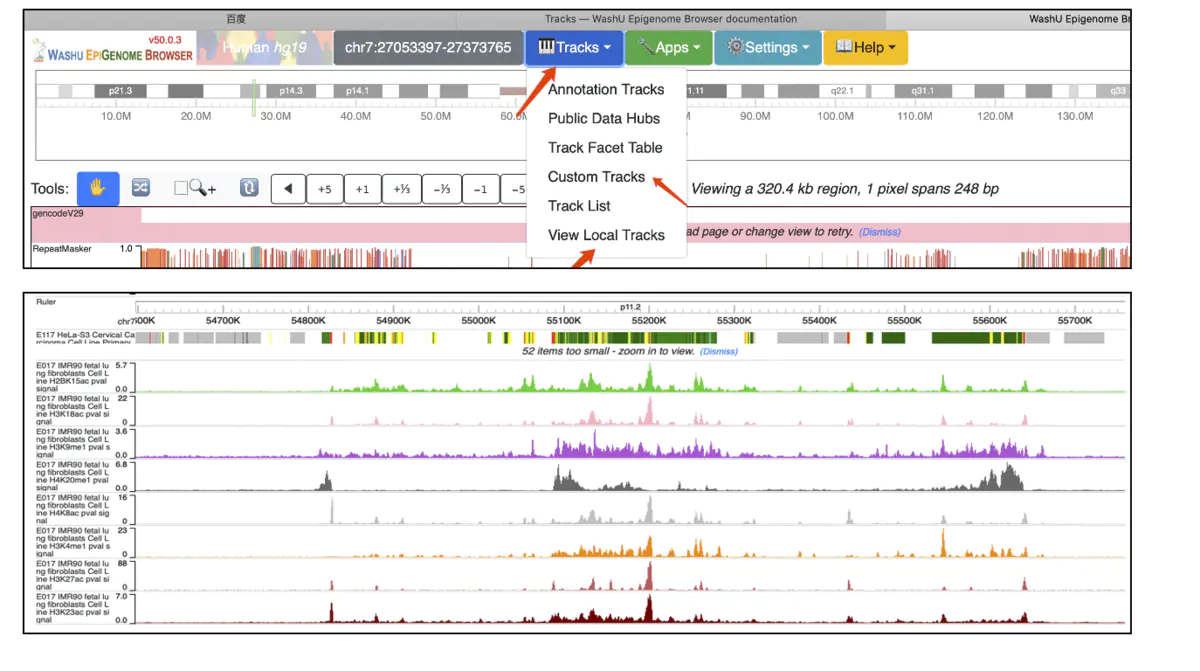Click the circular arrows tool icon

249,188
